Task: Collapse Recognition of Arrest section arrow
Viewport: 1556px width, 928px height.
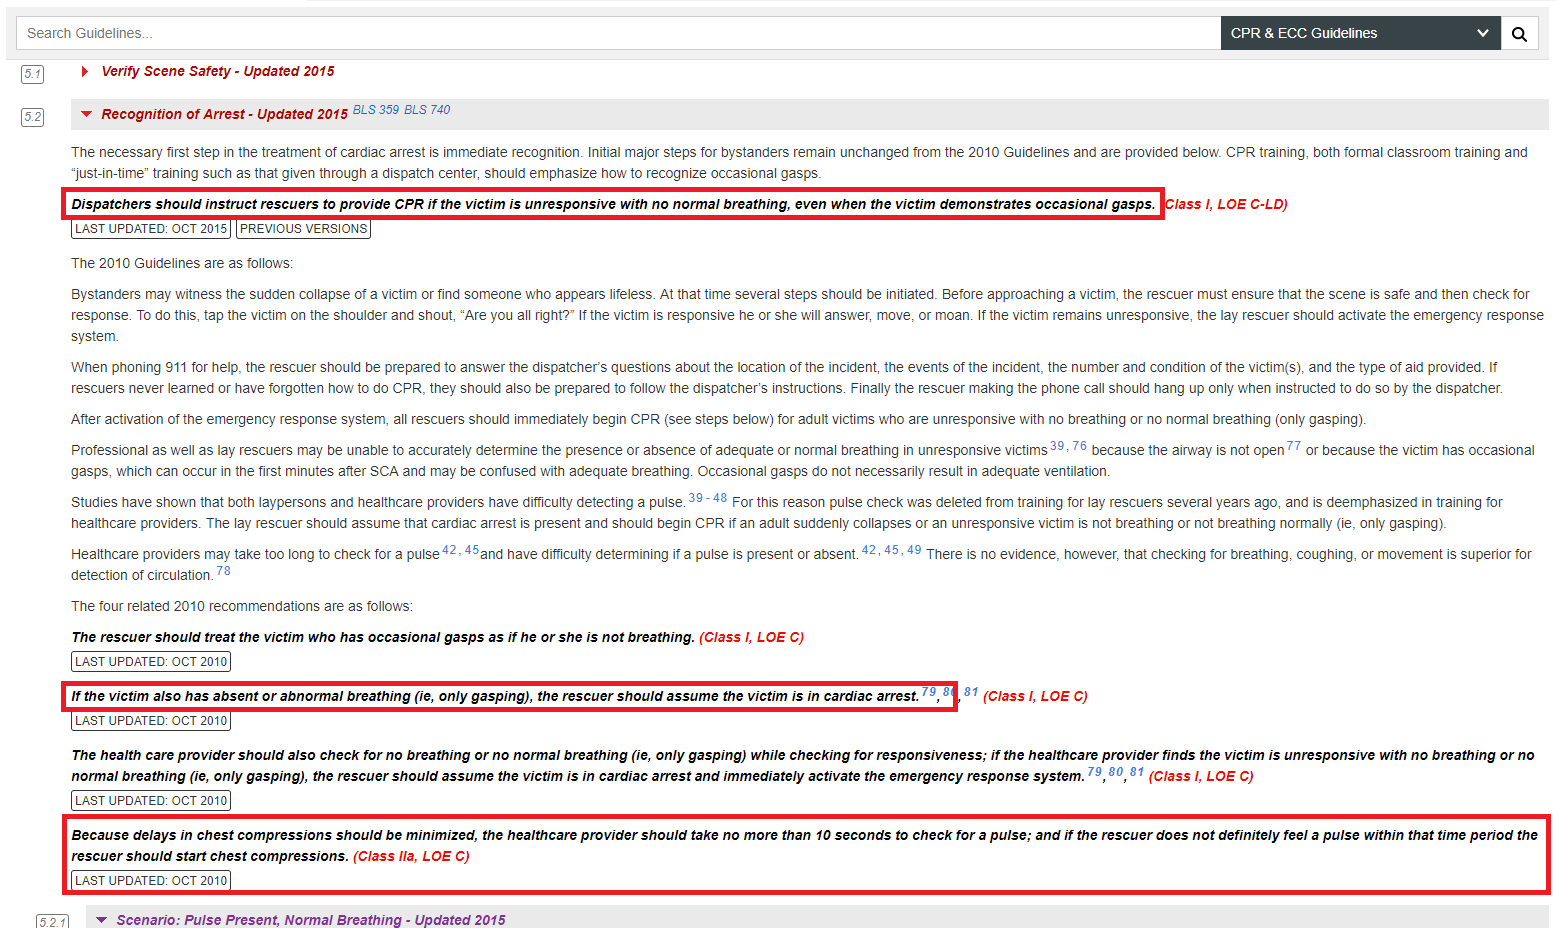Action: point(86,114)
